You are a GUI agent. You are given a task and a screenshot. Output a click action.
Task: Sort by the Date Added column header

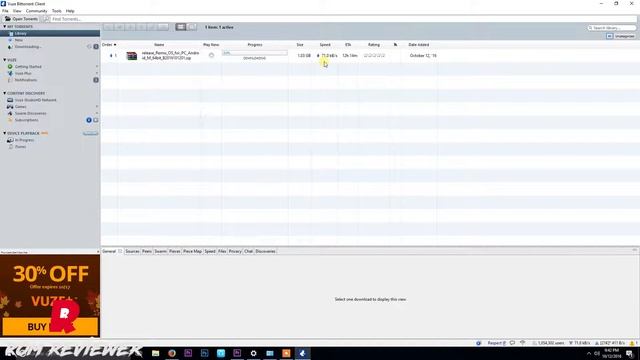click(x=419, y=44)
